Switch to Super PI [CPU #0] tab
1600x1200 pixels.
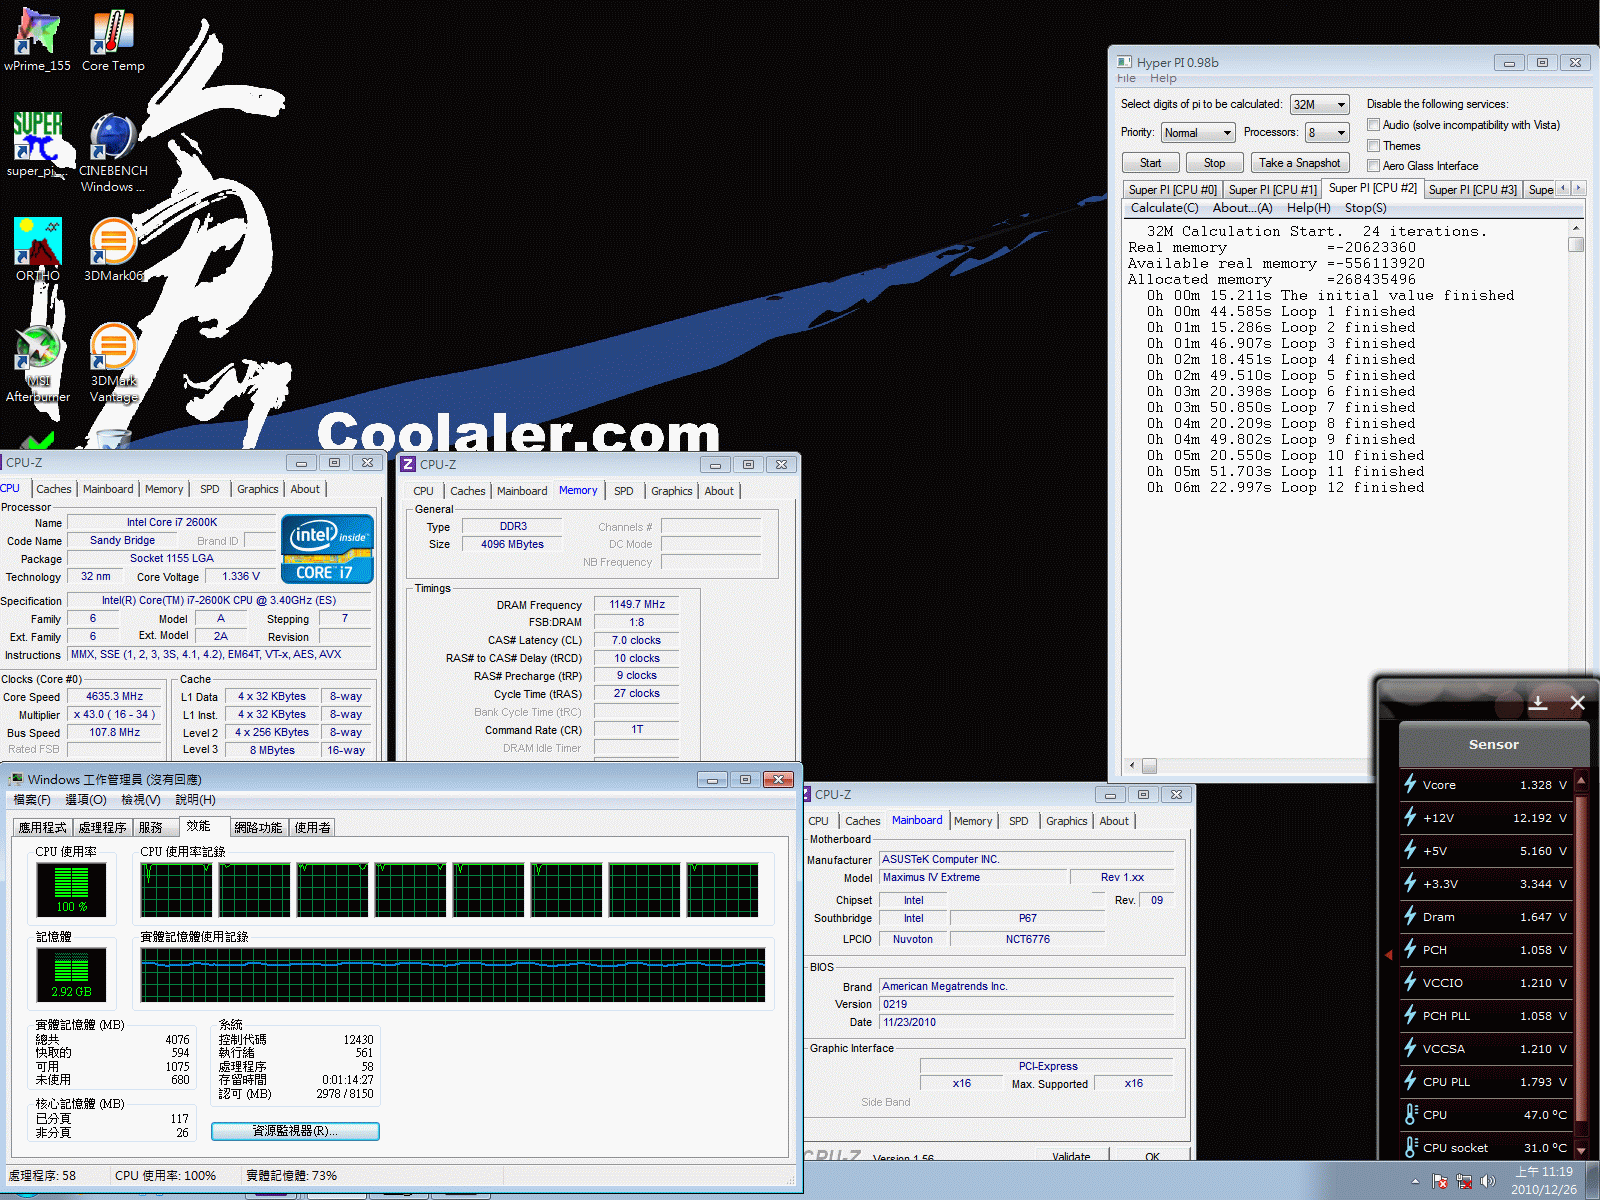(1172, 189)
